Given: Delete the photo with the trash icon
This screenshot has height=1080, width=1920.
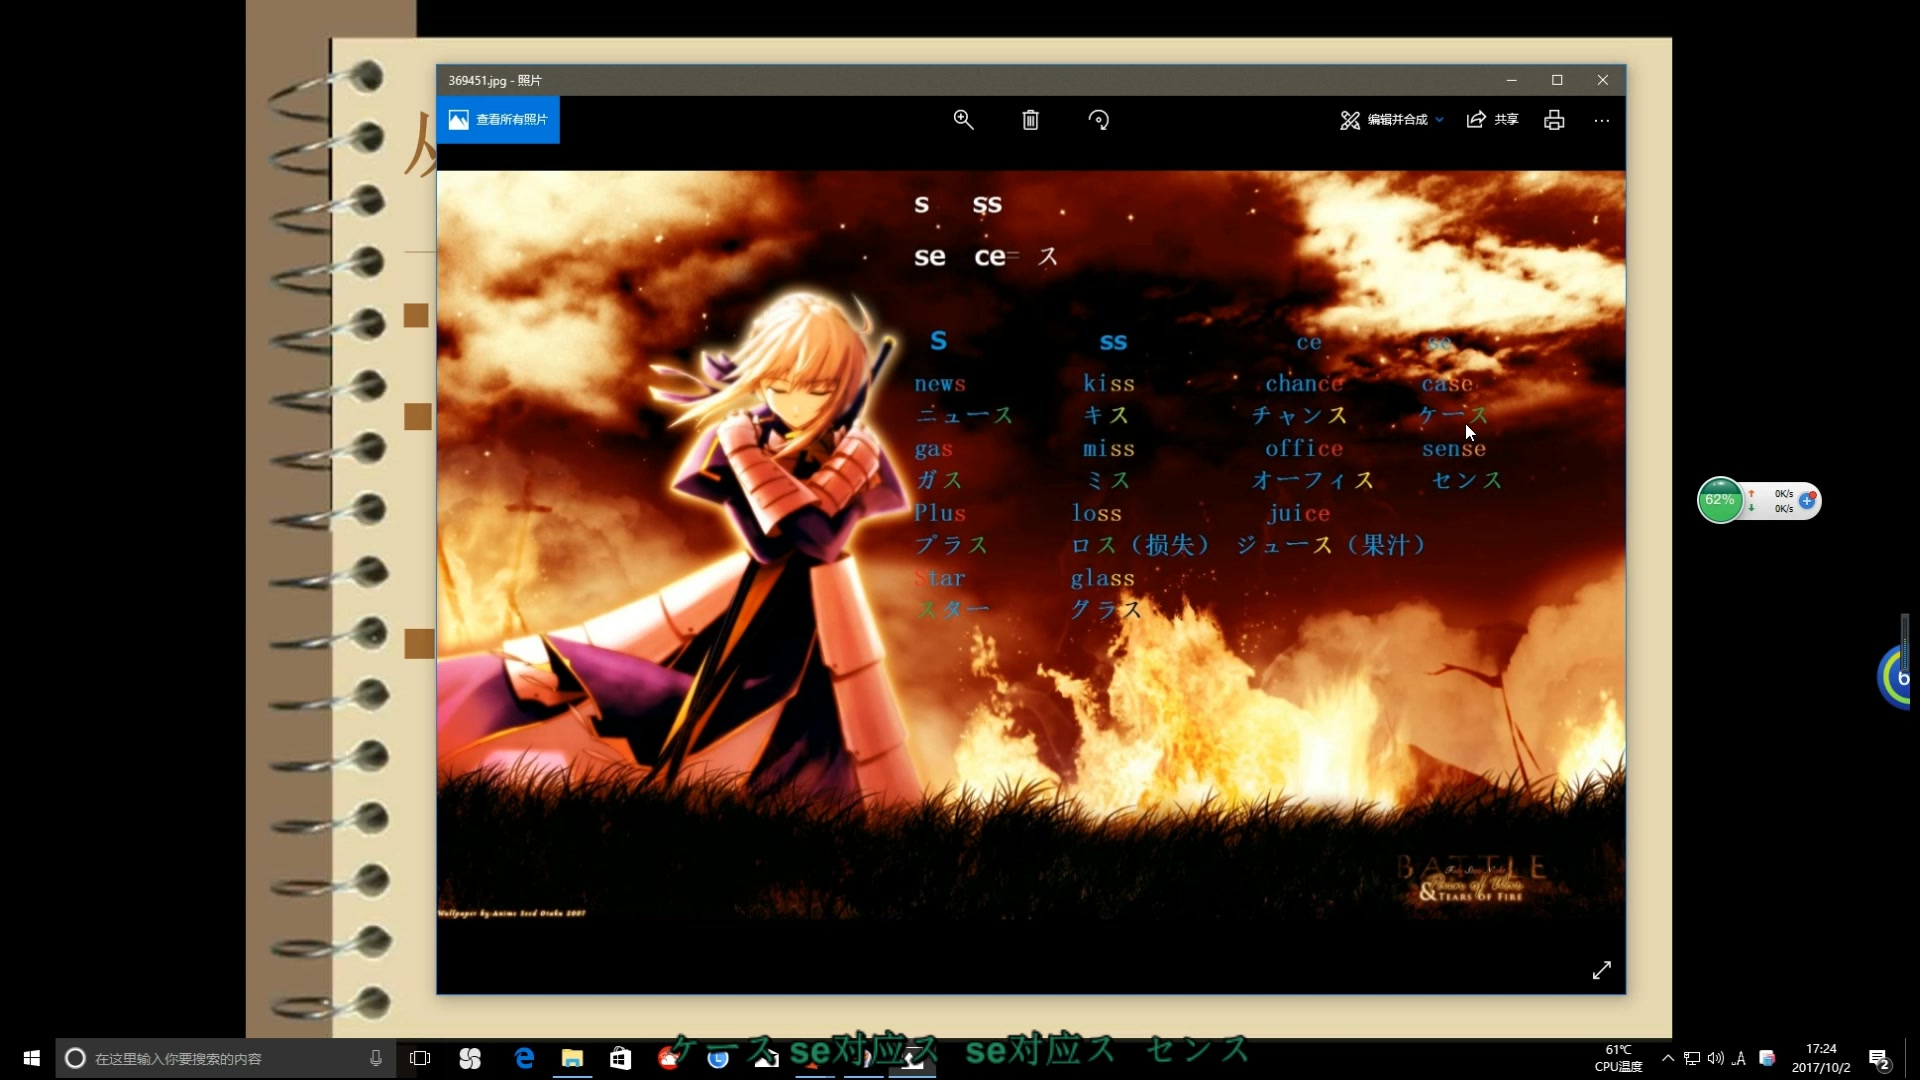Looking at the screenshot, I should click(1030, 120).
